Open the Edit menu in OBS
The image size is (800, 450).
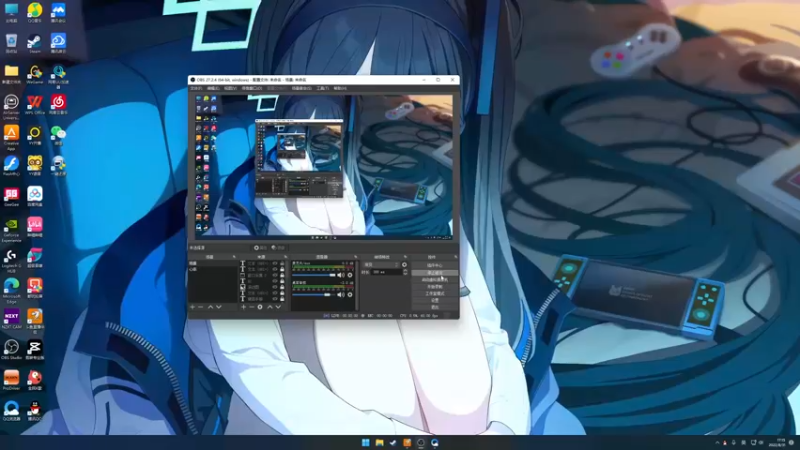pos(213,88)
